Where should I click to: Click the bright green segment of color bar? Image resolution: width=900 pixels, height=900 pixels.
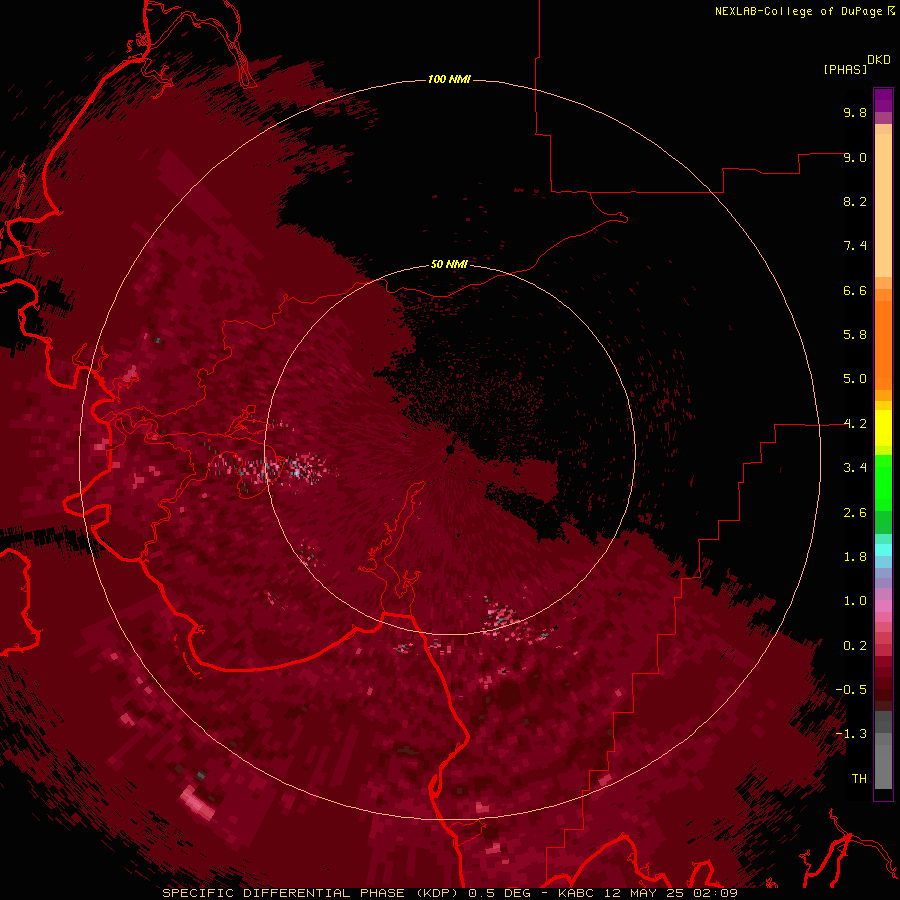click(883, 483)
